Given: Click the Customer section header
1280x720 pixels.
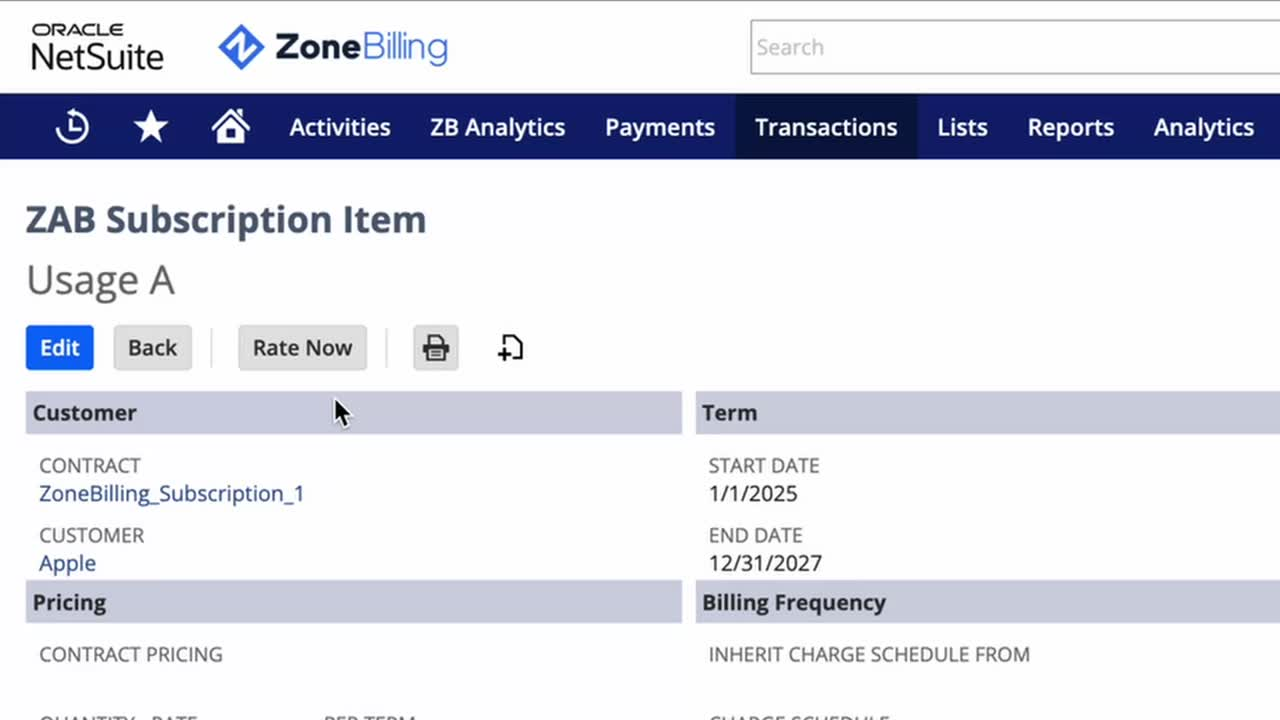Looking at the screenshot, I should tap(354, 413).
